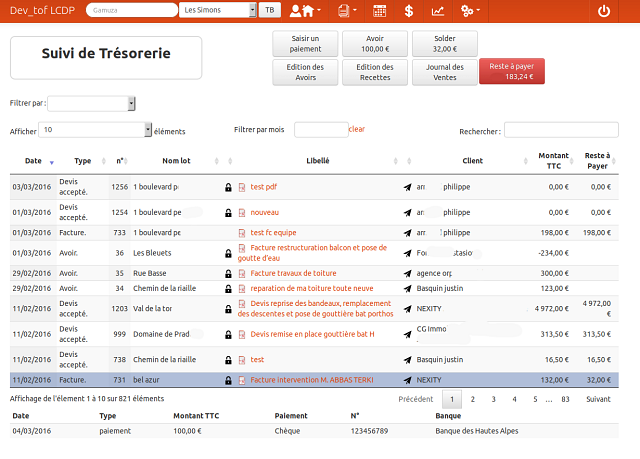Open the 'Filtrer par' dropdown
Screen dimensions: 640x459
pyautogui.click(x=91, y=103)
